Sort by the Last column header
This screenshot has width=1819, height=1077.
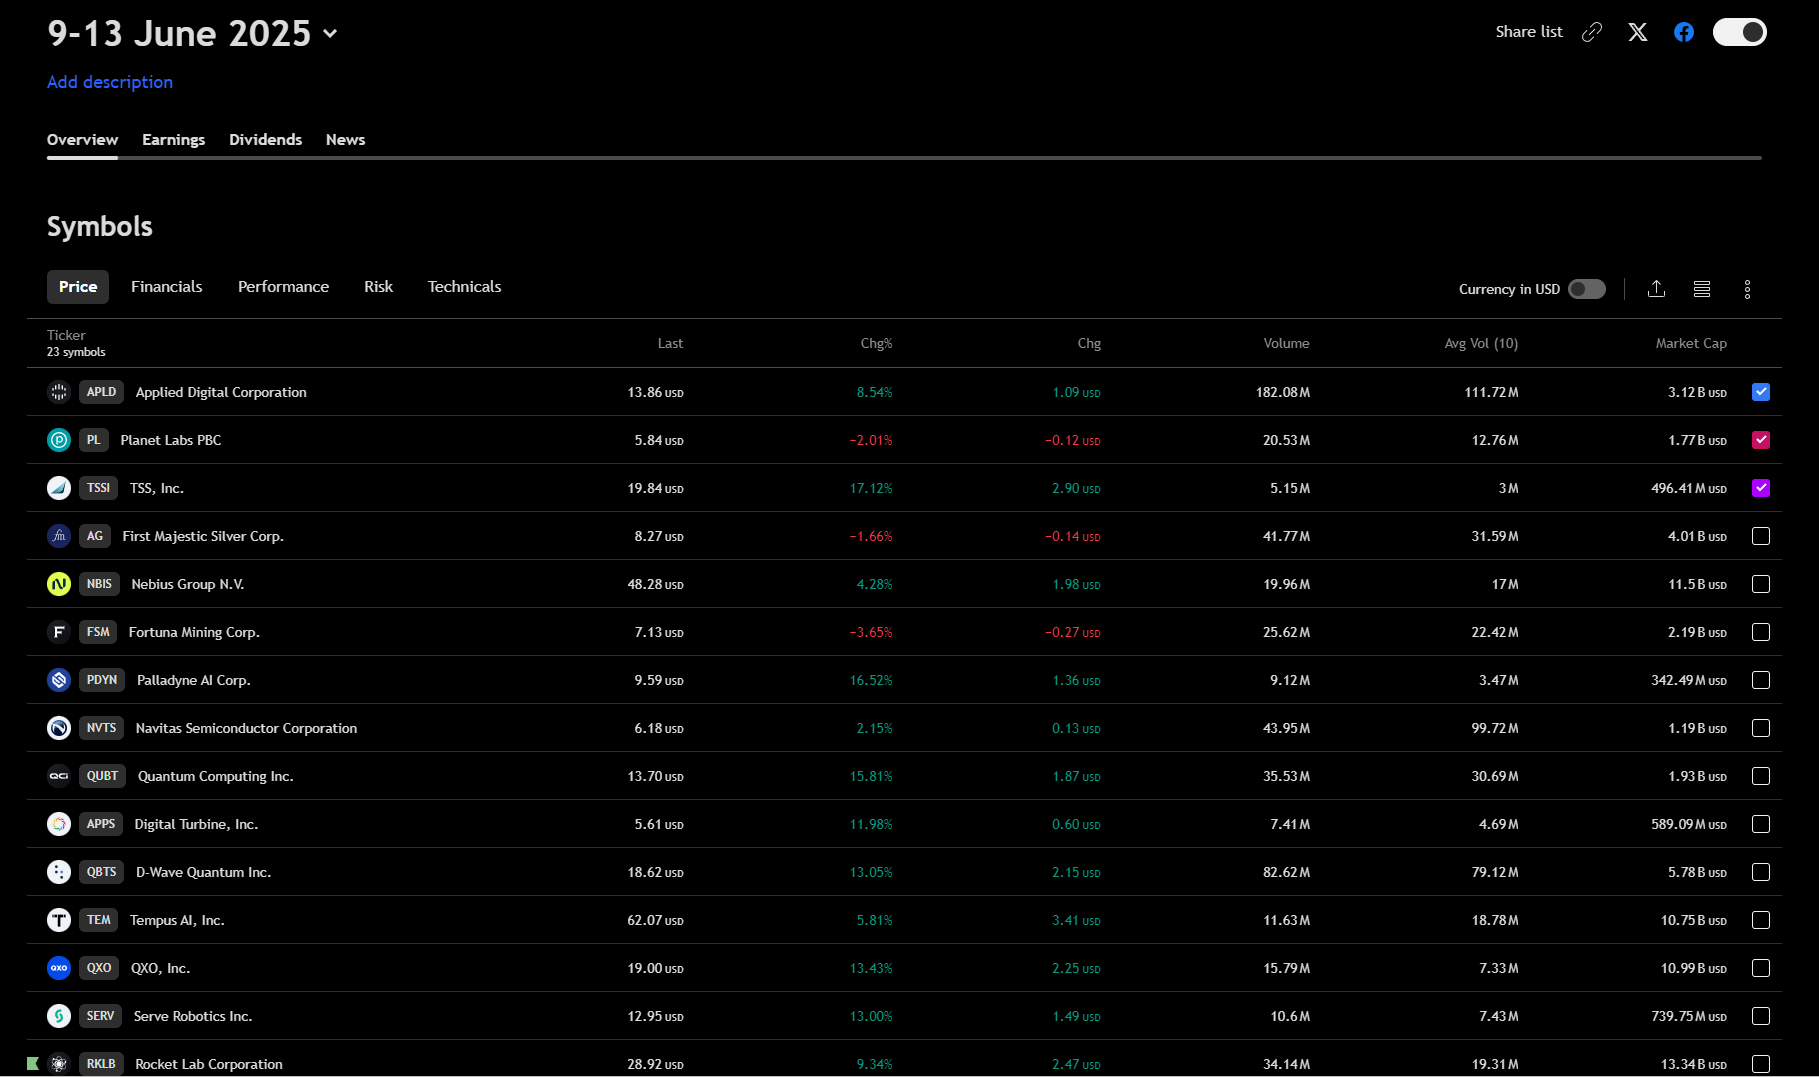670,343
